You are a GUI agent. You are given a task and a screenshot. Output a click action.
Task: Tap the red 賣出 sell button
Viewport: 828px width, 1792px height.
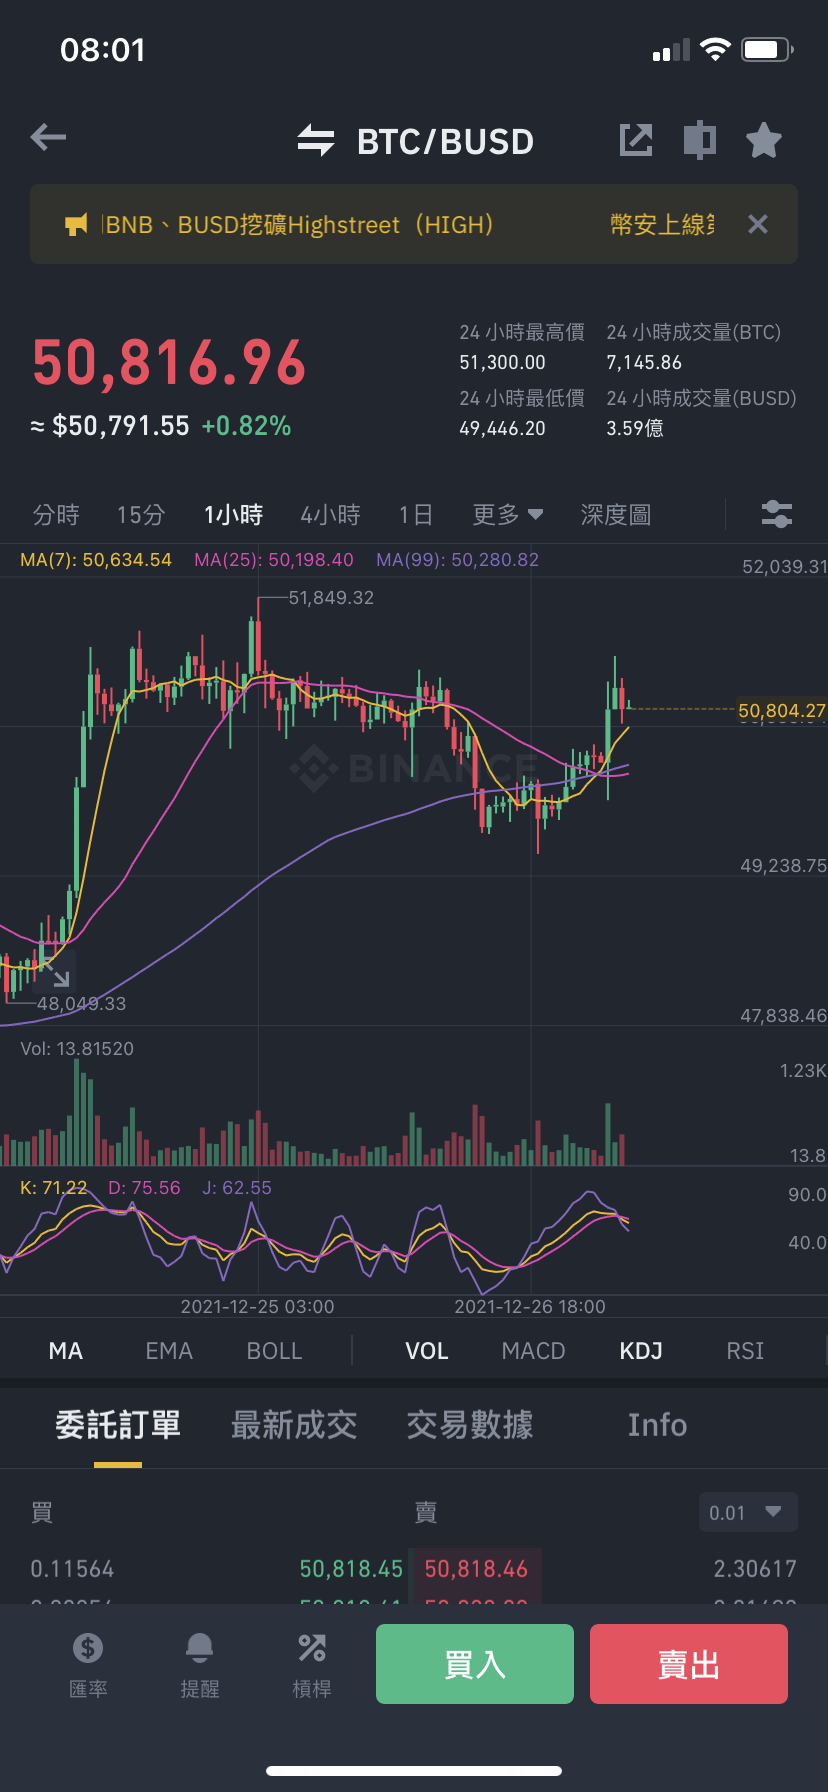(689, 1664)
